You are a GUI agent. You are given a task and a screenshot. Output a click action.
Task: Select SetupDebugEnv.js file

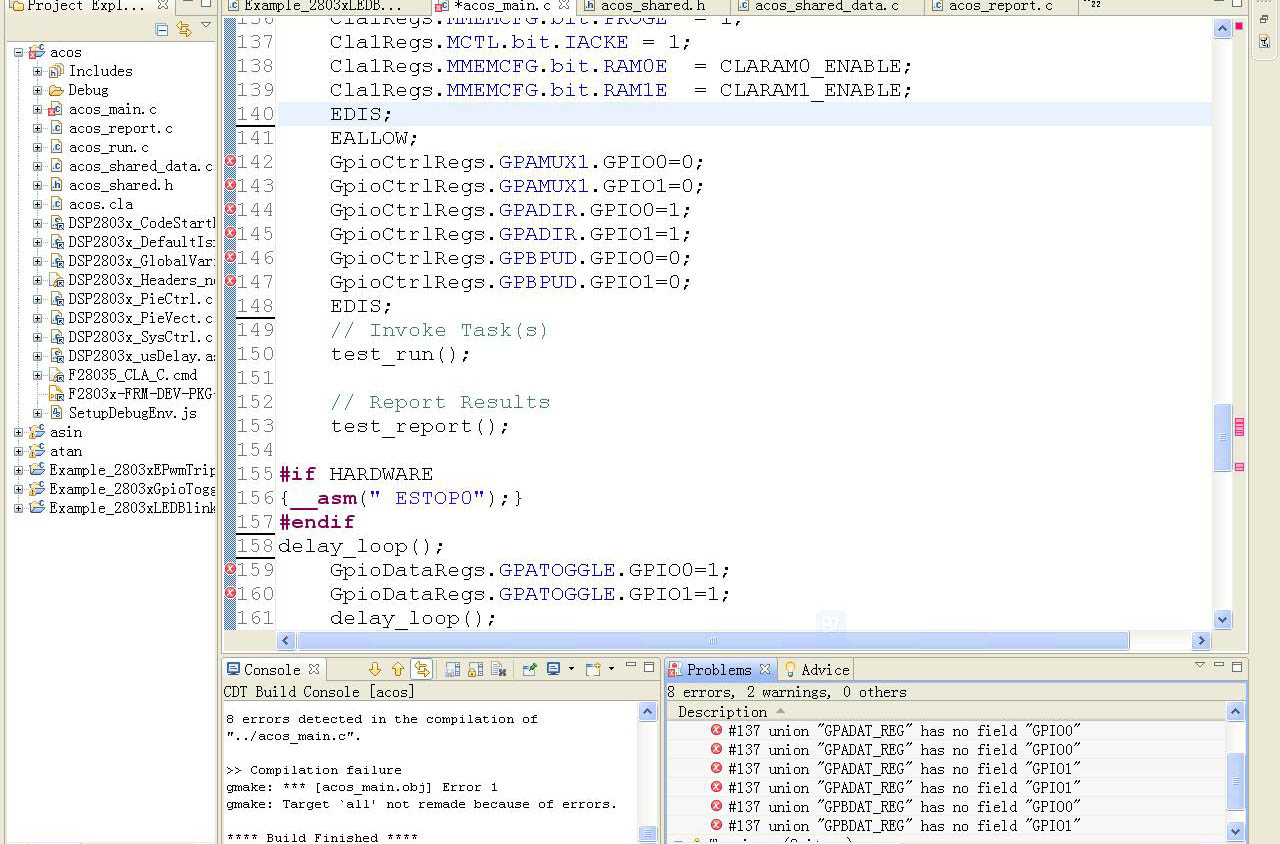pos(132,413)
